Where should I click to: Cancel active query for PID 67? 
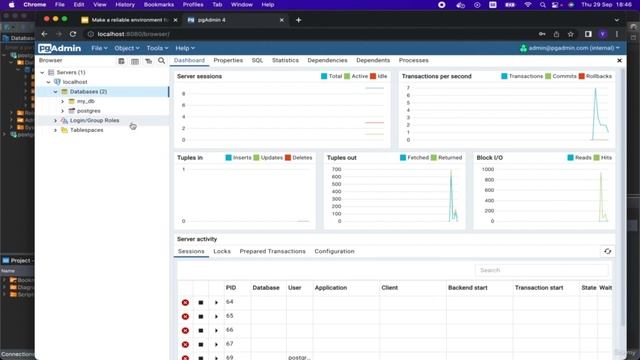click(200, 344)
